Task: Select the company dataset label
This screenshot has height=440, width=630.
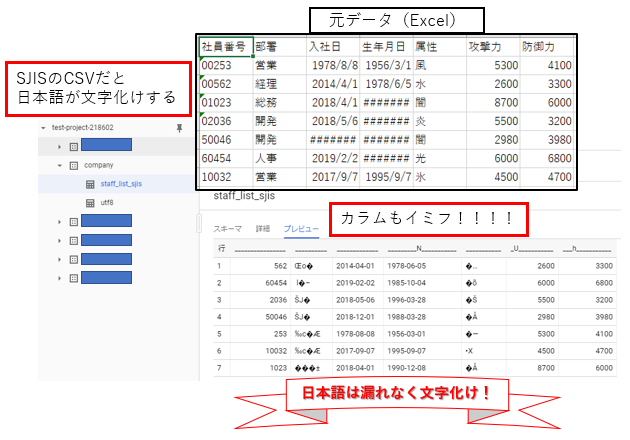Action: pyautogui.click(x=99, y=165)
